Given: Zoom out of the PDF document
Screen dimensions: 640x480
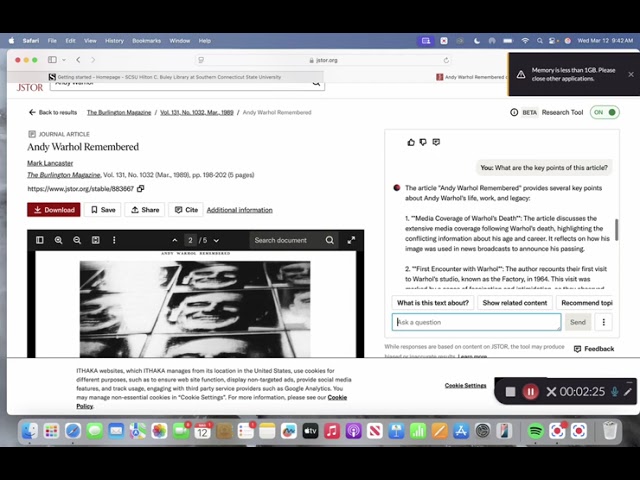Looking at the screenshot, I should click(77, 240).
